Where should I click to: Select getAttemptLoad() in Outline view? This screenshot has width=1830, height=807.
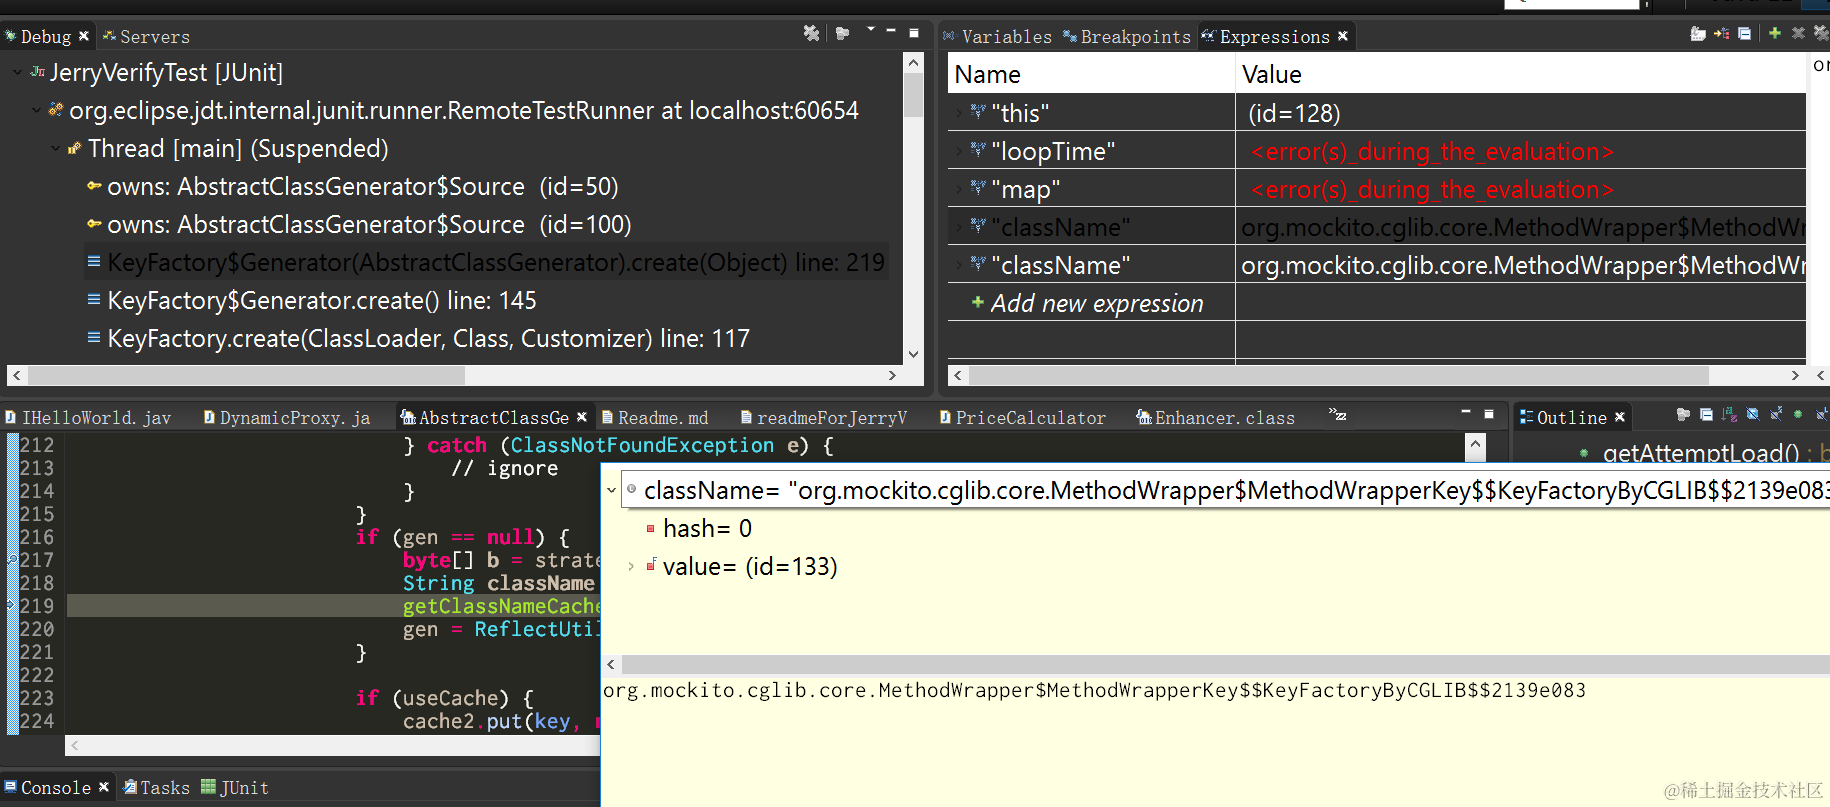(1700, 453)
